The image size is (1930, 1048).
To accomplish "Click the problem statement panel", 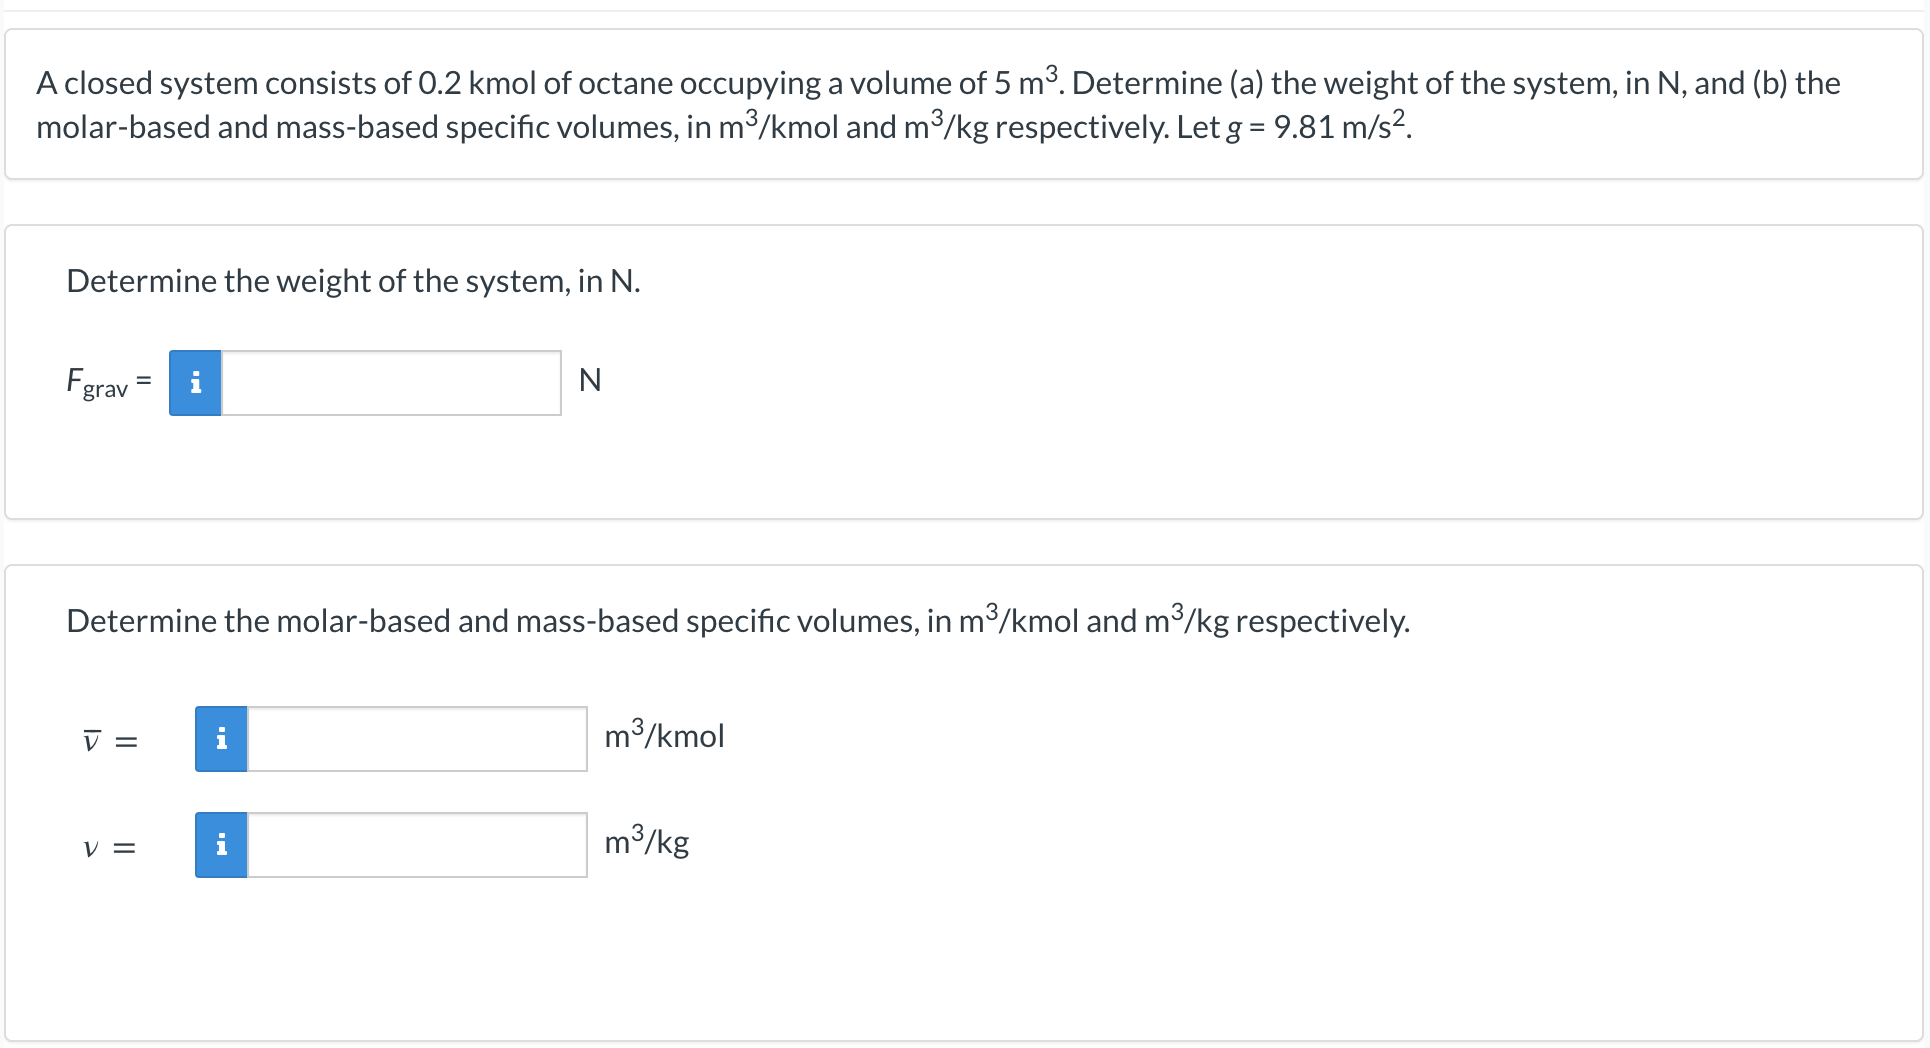I will click(x=960, y=104).
